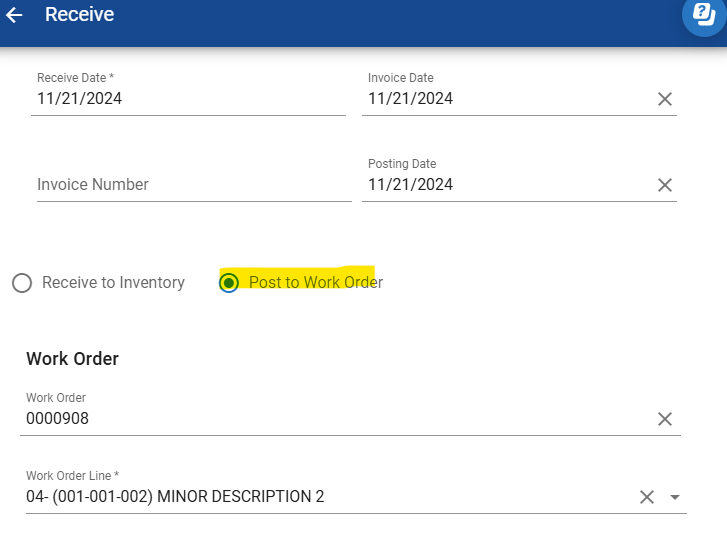Click the highlighted Post to Work Order label

pos(316,283)
